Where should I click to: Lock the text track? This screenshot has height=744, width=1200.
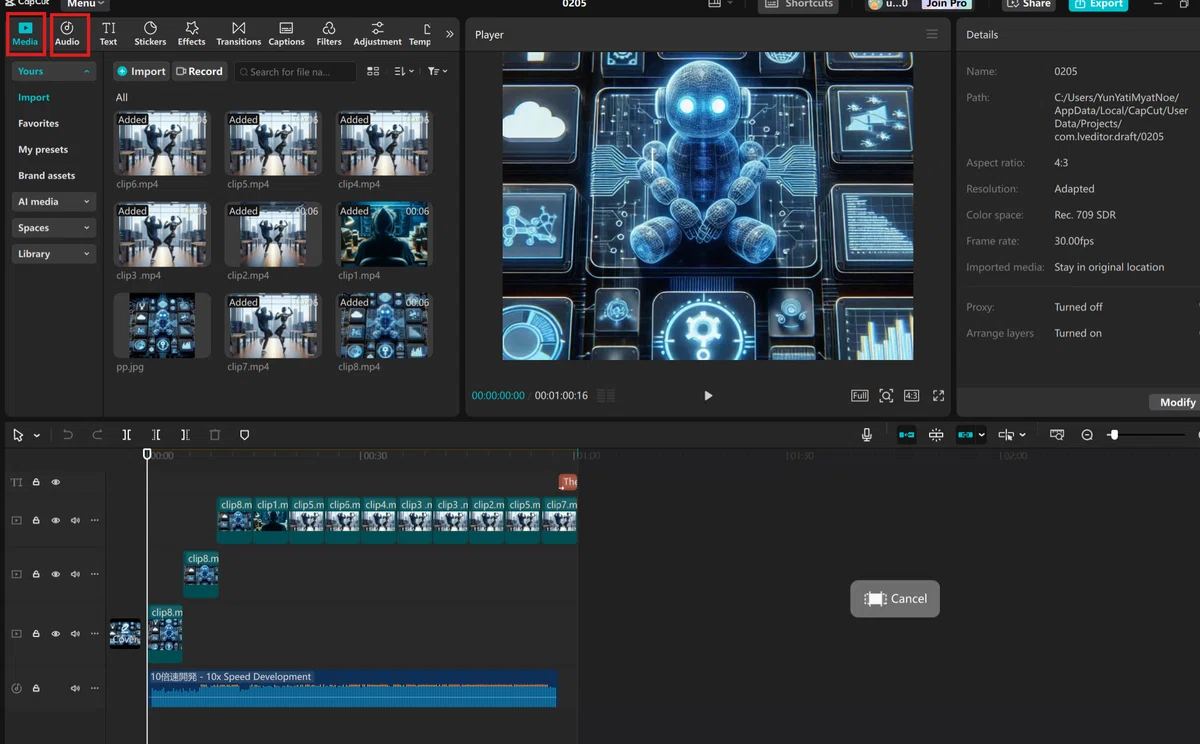(x=36, y=482)
